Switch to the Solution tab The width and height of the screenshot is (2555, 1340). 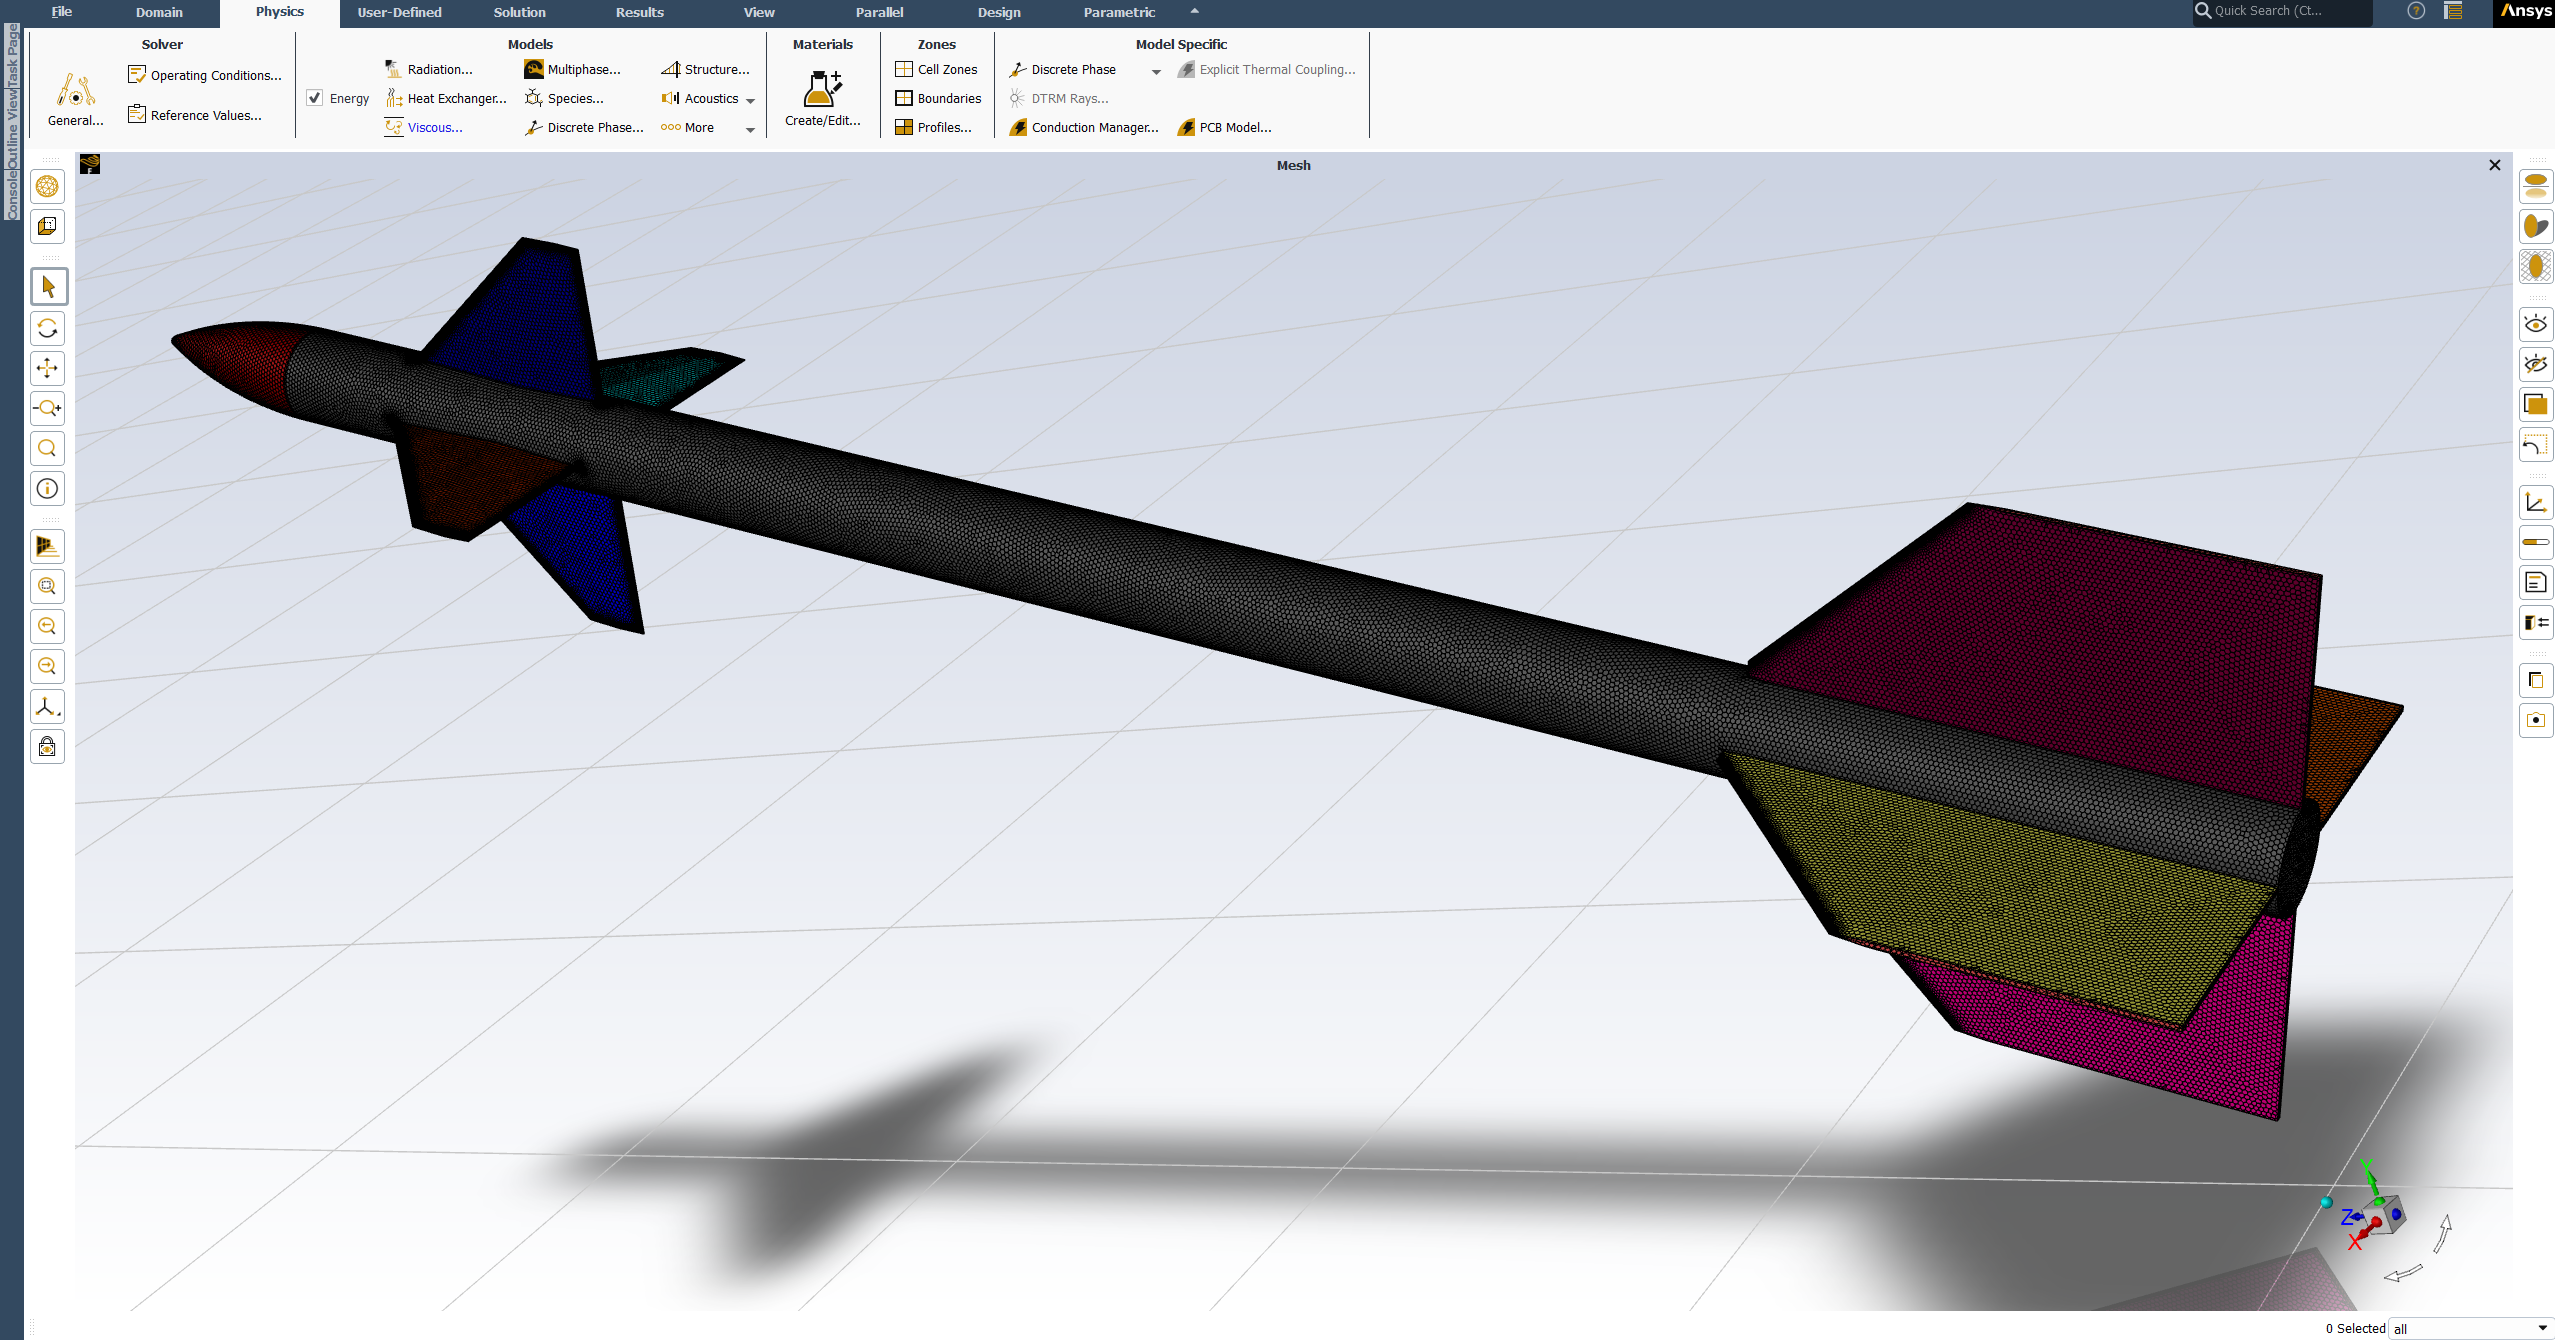tap(519, 12)
